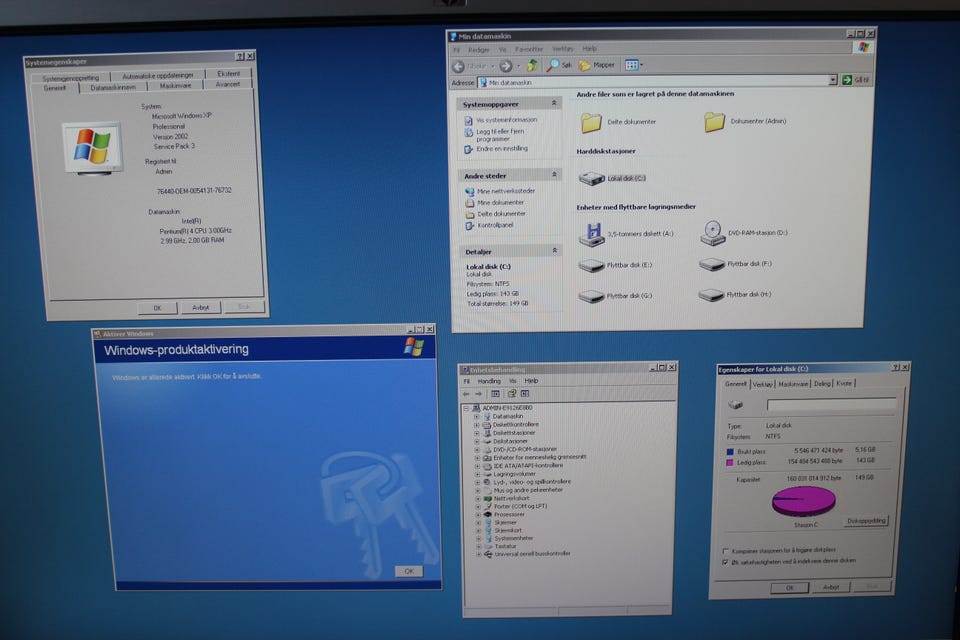Click the Forward arrow in Min datamaskin toolbar
The image size is (960, 640).
506,66
